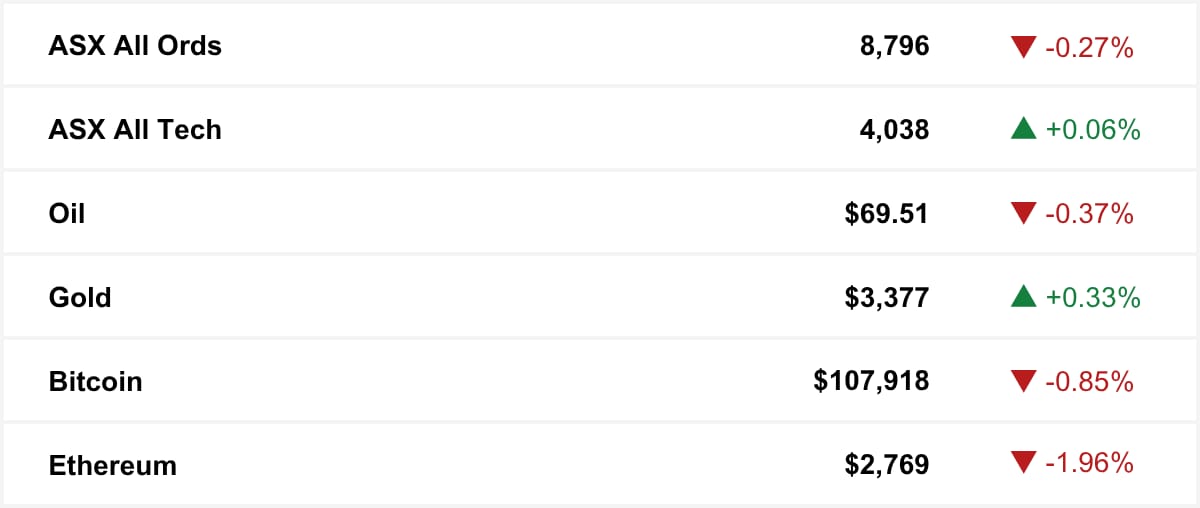The image size is (1200, 508).
Task: Click the red down arrow beside ASX All Ords
Action: point(1023,46)
